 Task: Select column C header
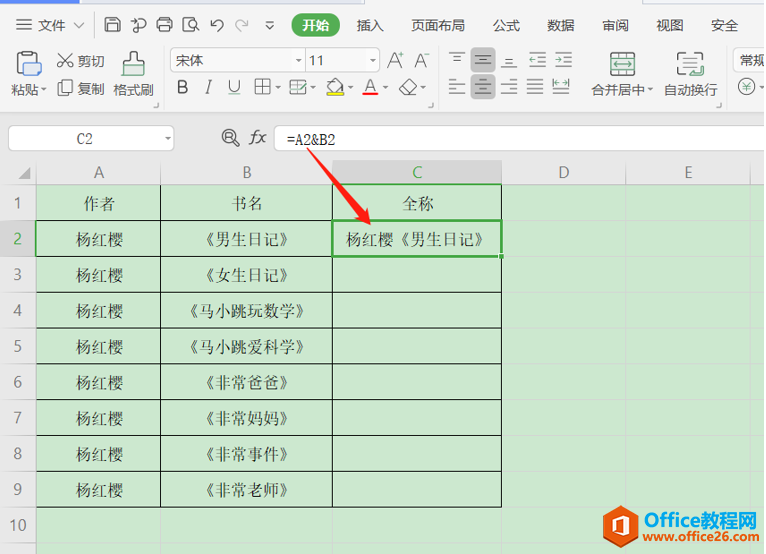click(417, 172)
